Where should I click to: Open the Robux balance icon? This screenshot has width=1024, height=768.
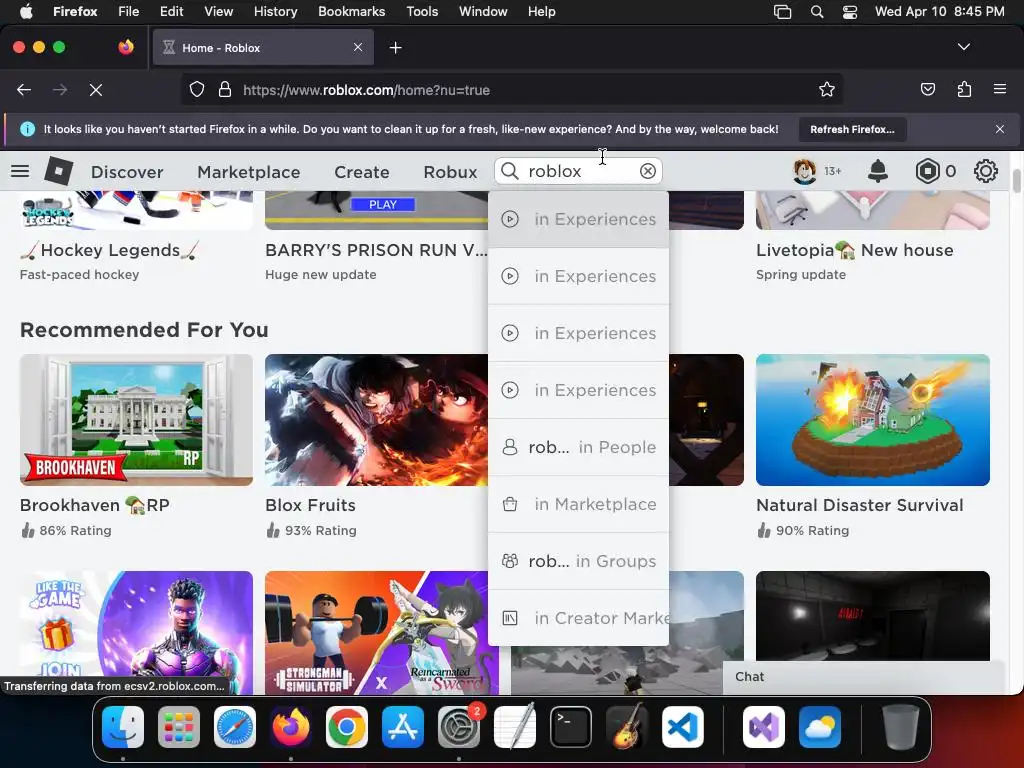click(x=927, y=171)
